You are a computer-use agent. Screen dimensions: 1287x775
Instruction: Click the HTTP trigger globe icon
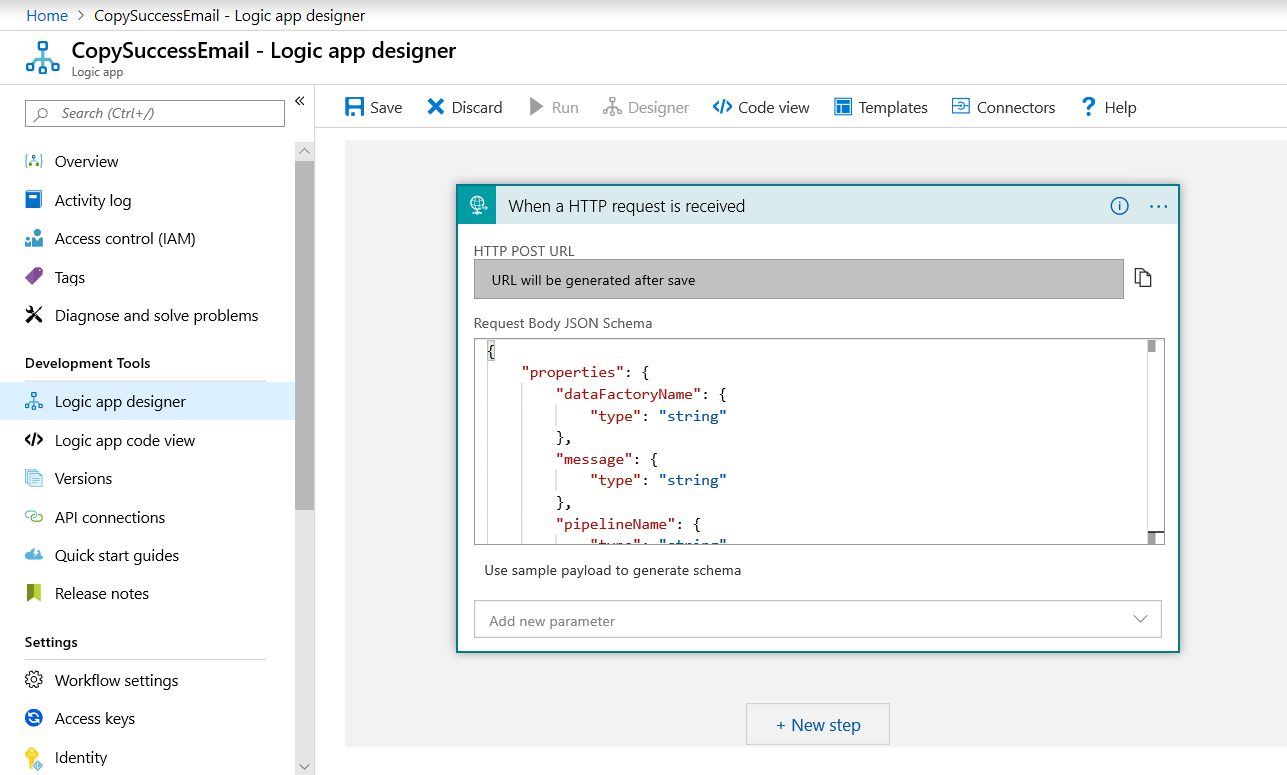point(476,205)
